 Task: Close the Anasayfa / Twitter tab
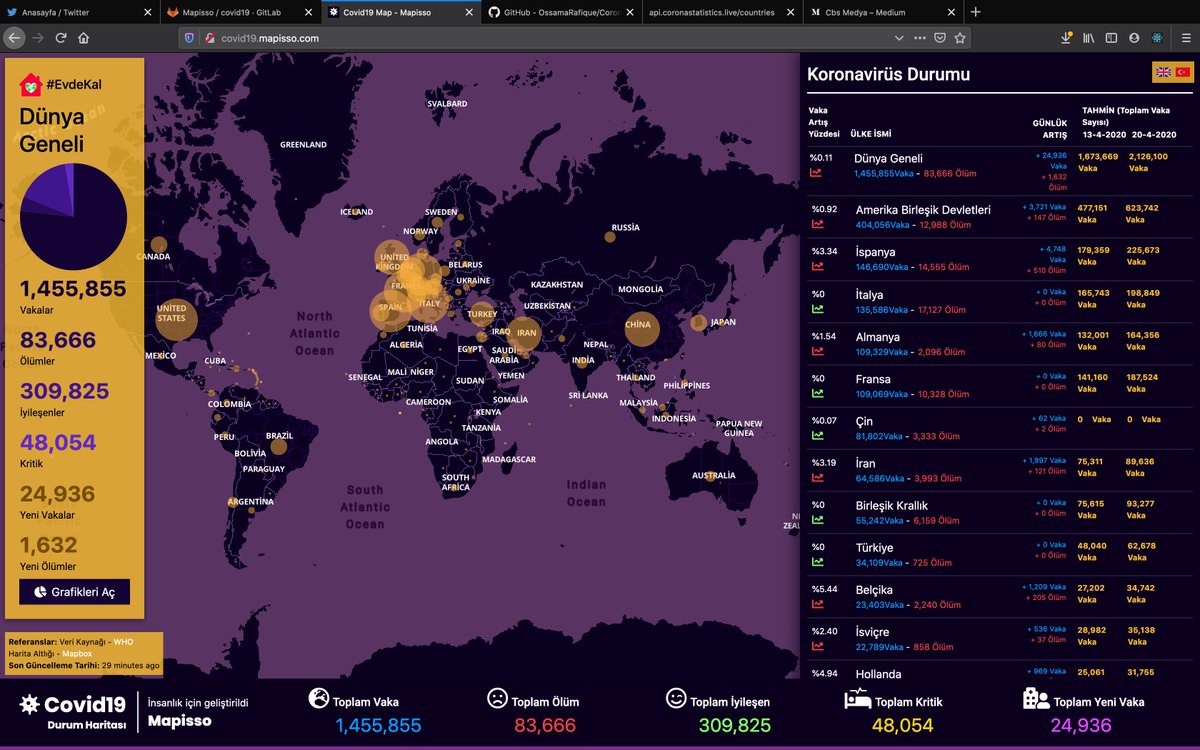(x=148, y=12)
